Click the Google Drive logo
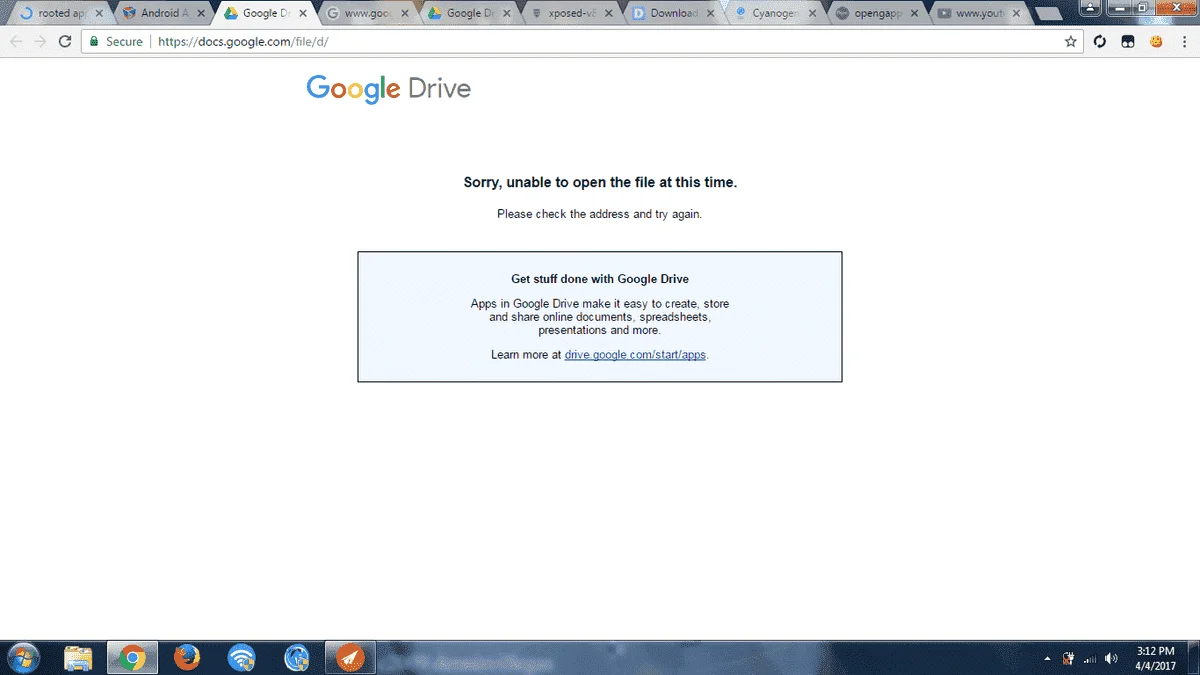 click(x=389, y=88)
